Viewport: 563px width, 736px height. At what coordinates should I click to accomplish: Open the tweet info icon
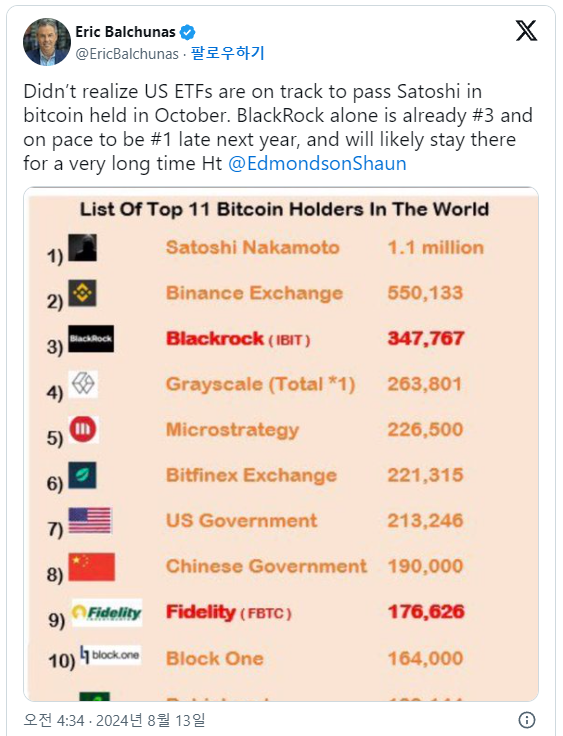tap(527, 720)
